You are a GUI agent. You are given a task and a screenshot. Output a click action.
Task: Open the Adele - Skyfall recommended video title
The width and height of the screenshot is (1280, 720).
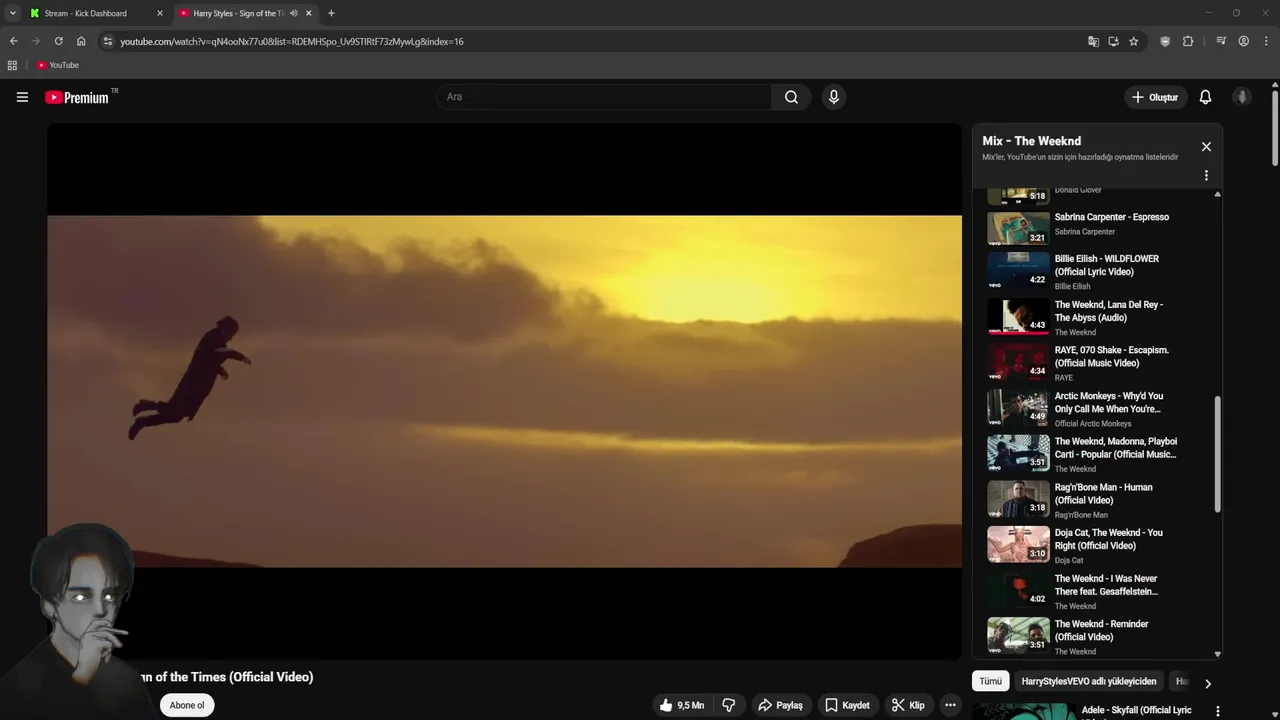pos(1136,710)
